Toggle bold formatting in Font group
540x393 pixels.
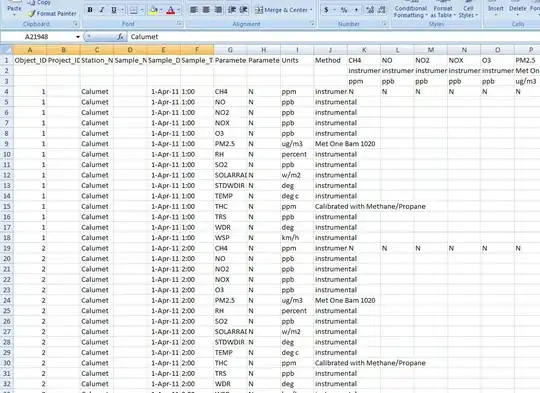pyautogui.click(x=90, y=10)
